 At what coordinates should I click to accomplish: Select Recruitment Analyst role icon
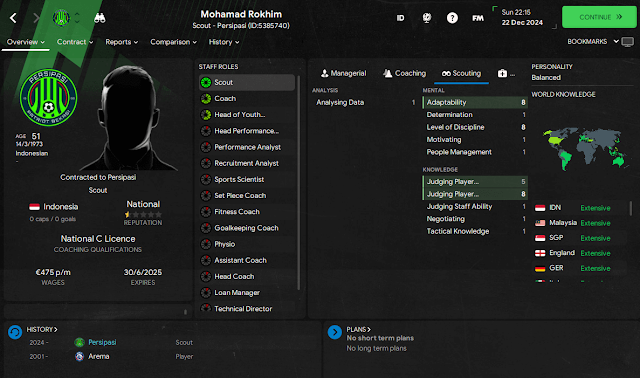[206, 163]
